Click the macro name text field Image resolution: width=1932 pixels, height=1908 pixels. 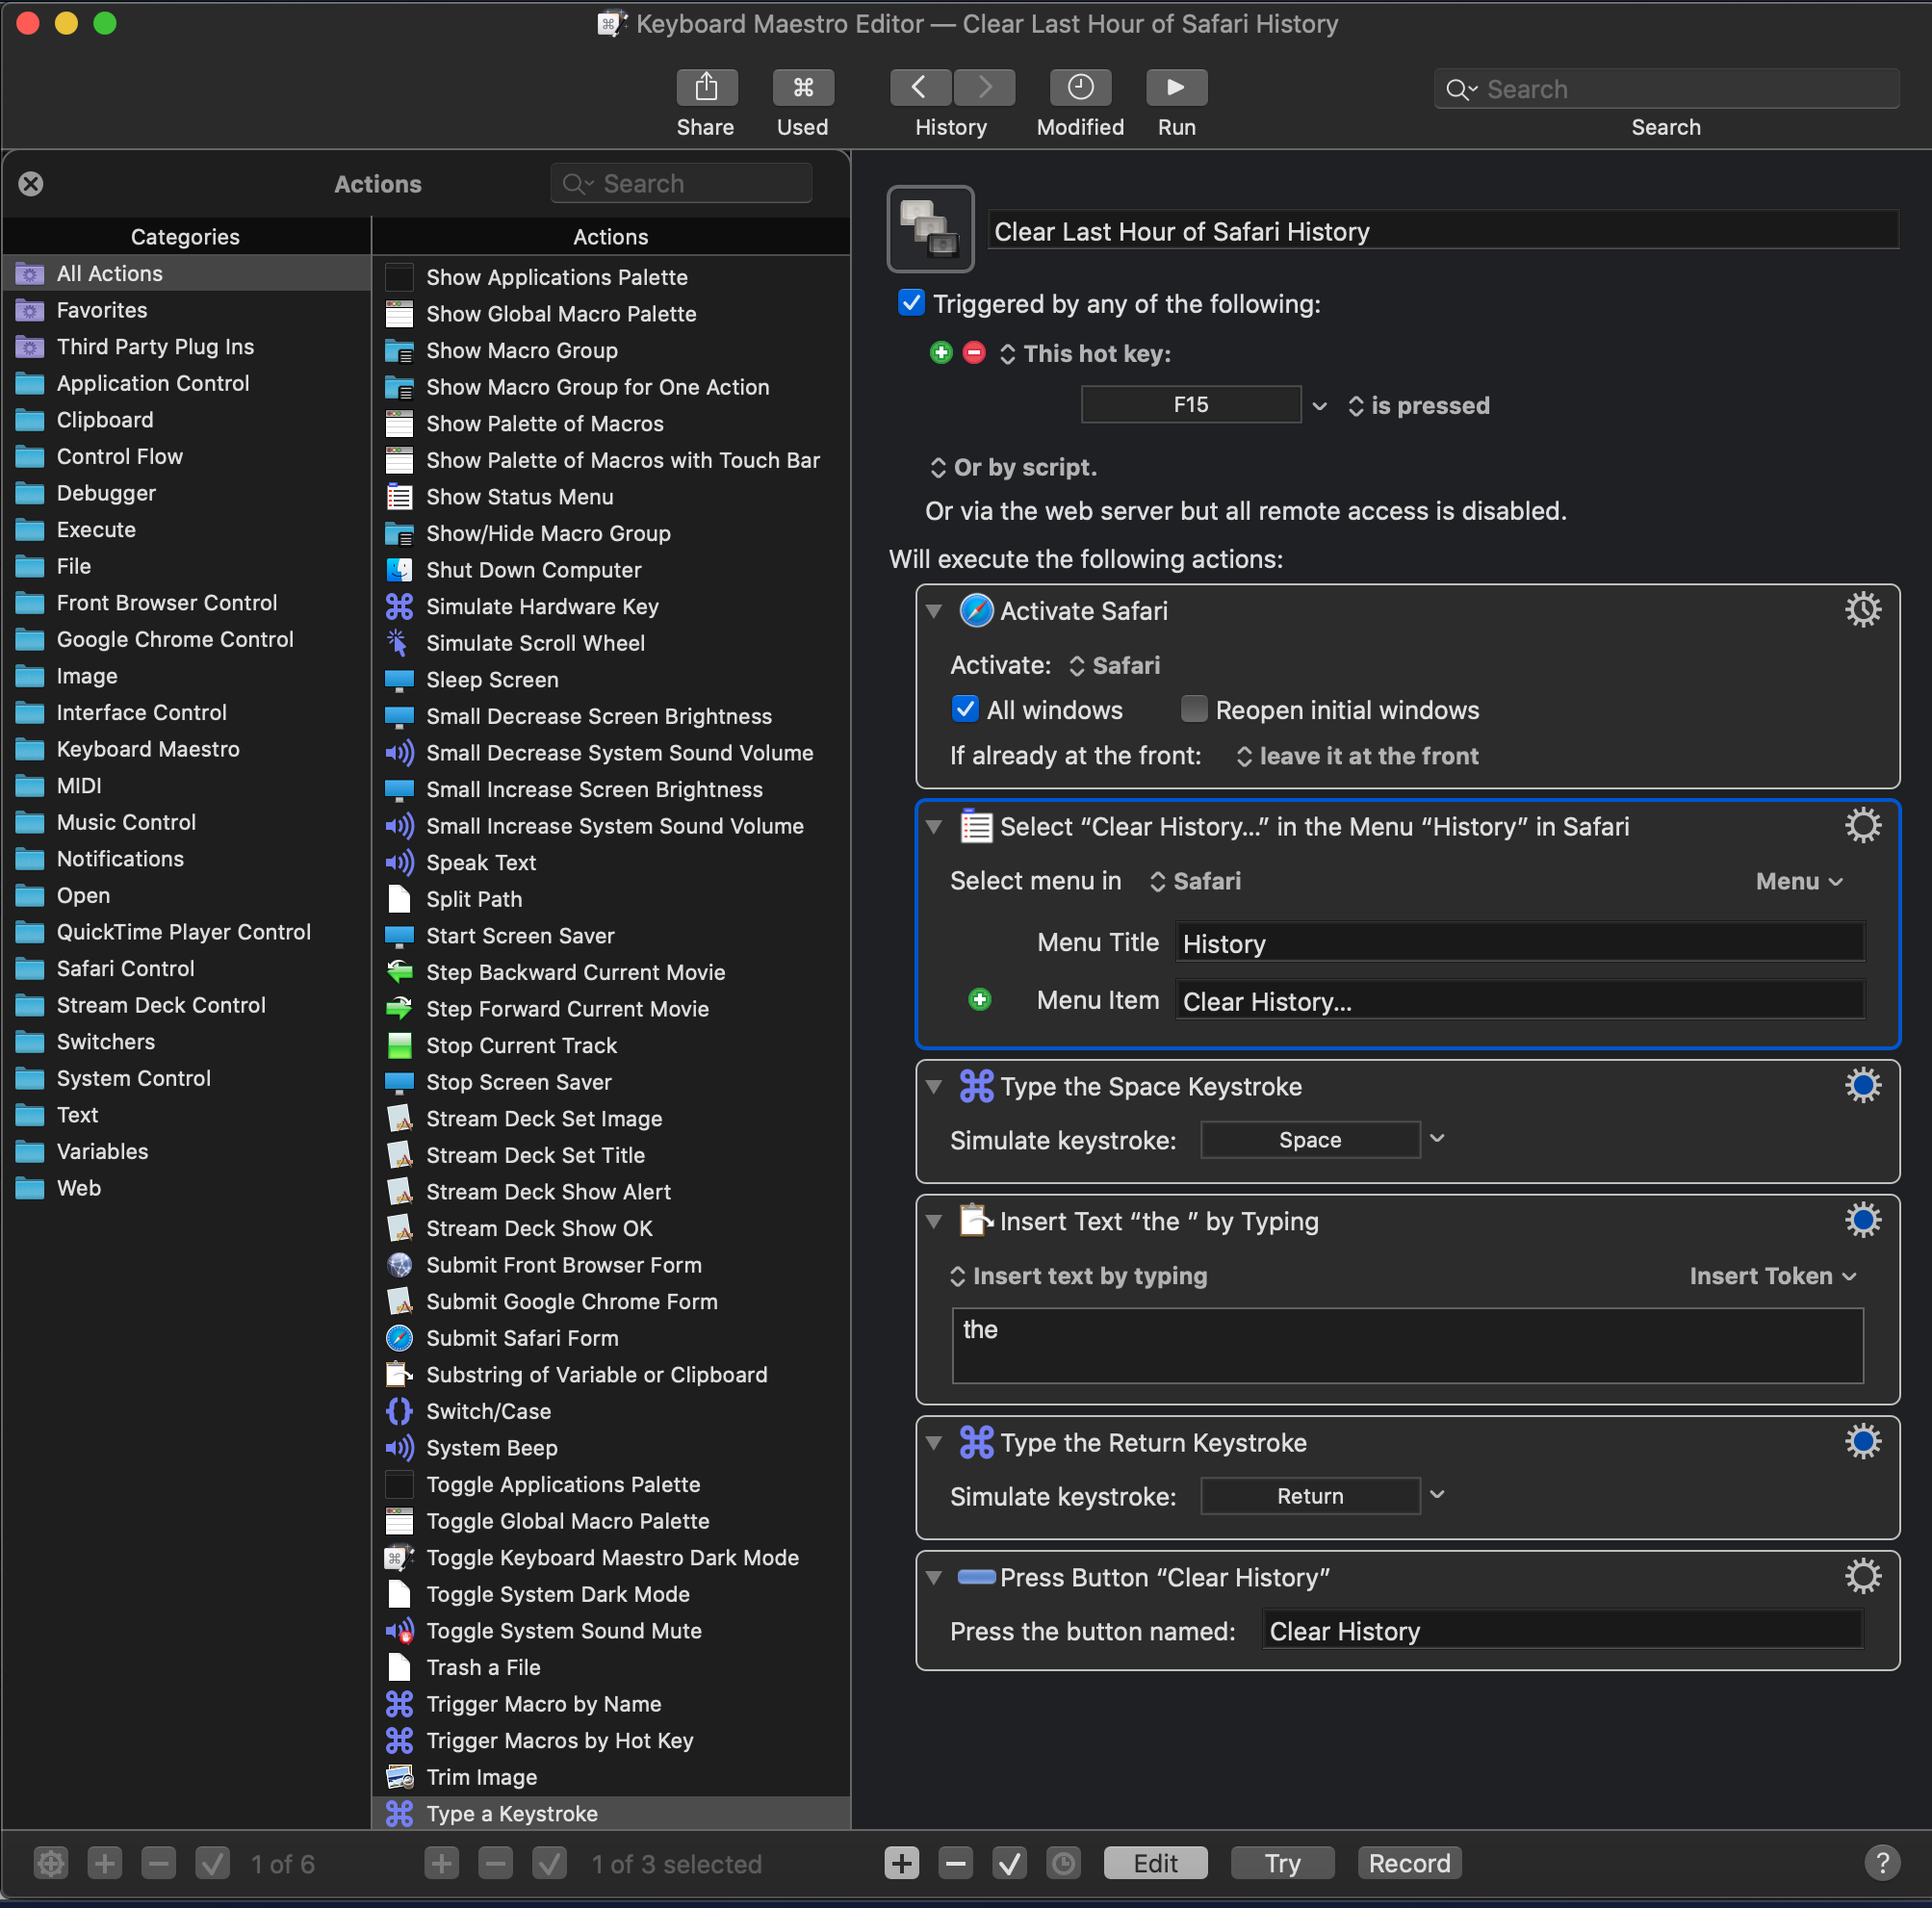pos(1442,231)
